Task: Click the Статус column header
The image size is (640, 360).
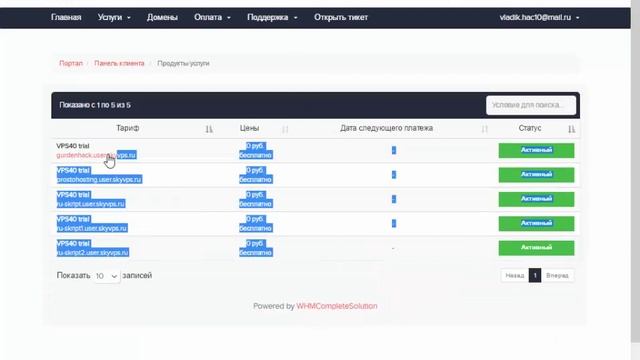Action: click(530, 128)
